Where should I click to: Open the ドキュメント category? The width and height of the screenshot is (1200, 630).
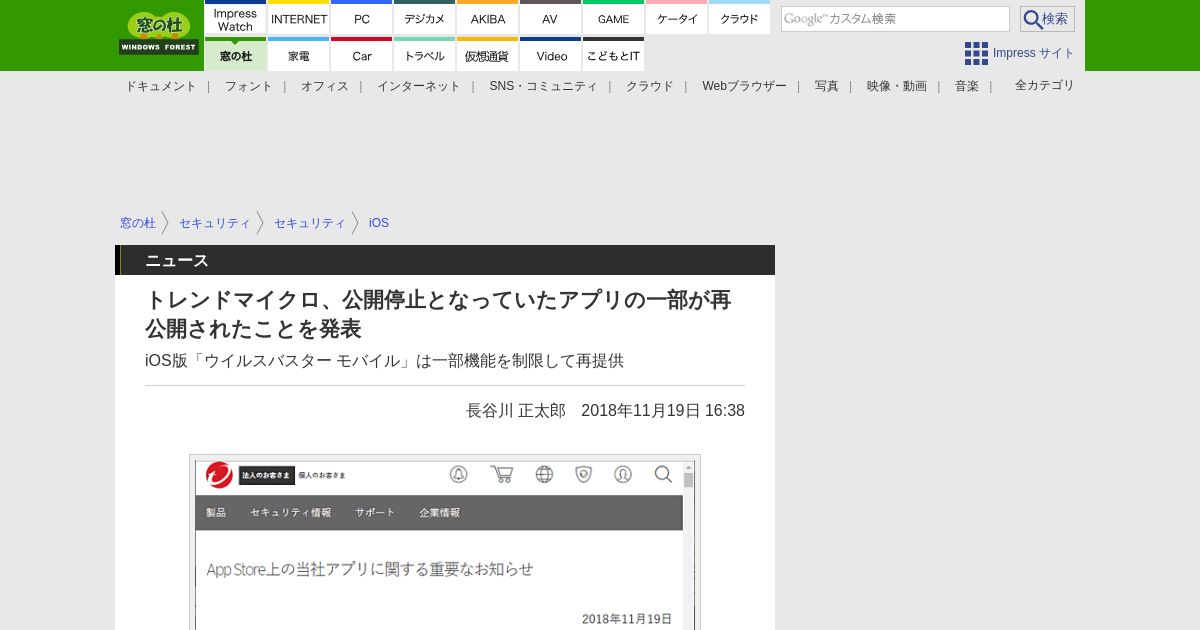[x=161, y=86]
